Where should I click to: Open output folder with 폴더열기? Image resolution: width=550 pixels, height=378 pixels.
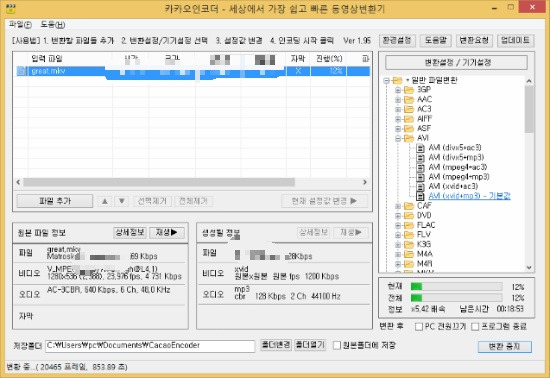[310, 345]
